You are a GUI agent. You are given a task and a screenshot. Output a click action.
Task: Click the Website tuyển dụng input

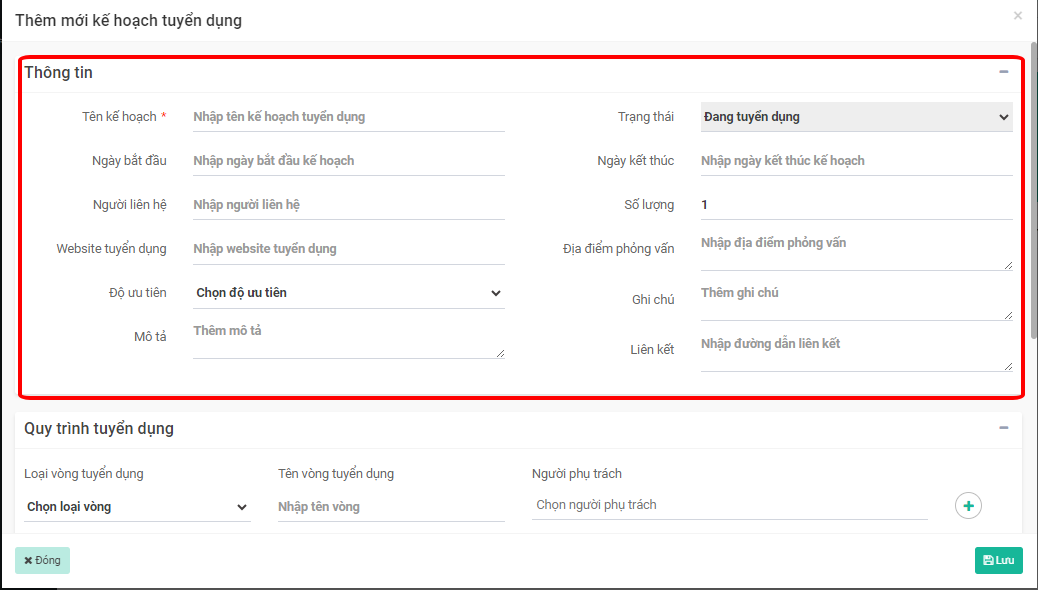pyautogui.click(x=348, y=249)
